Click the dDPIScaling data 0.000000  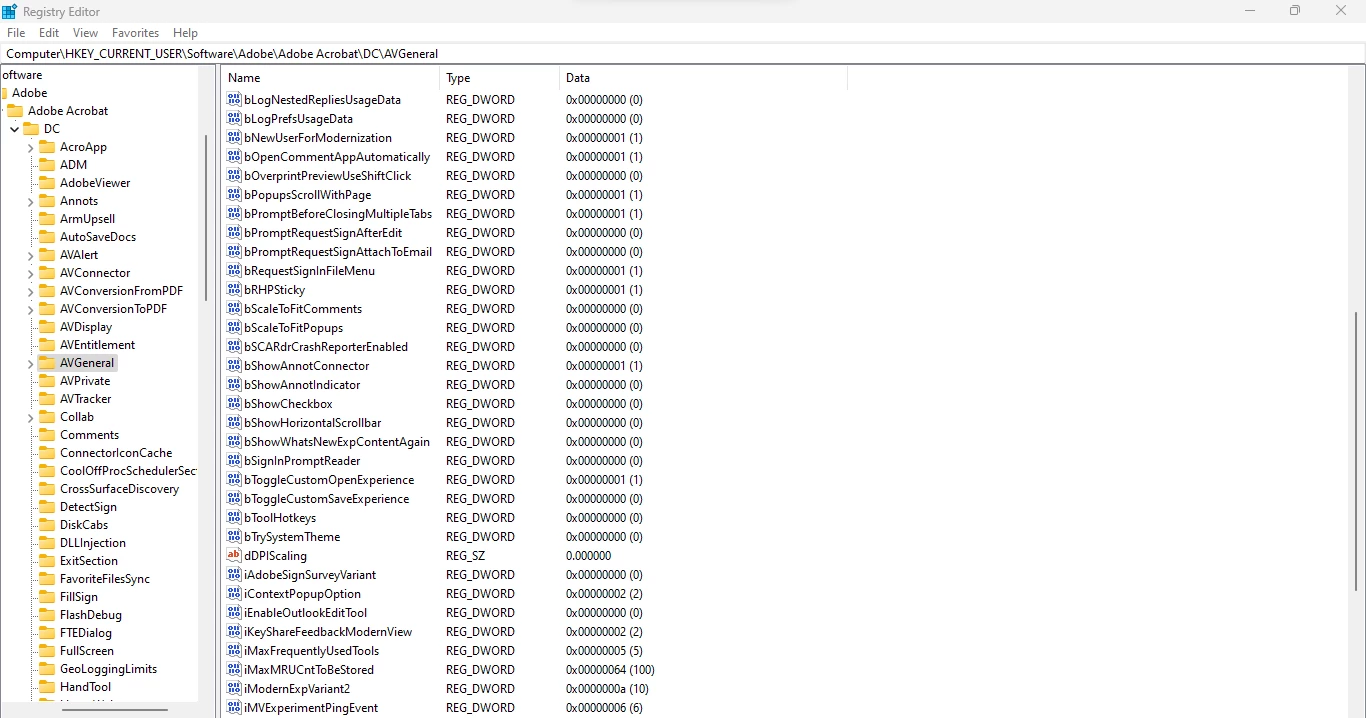(588, 556)
